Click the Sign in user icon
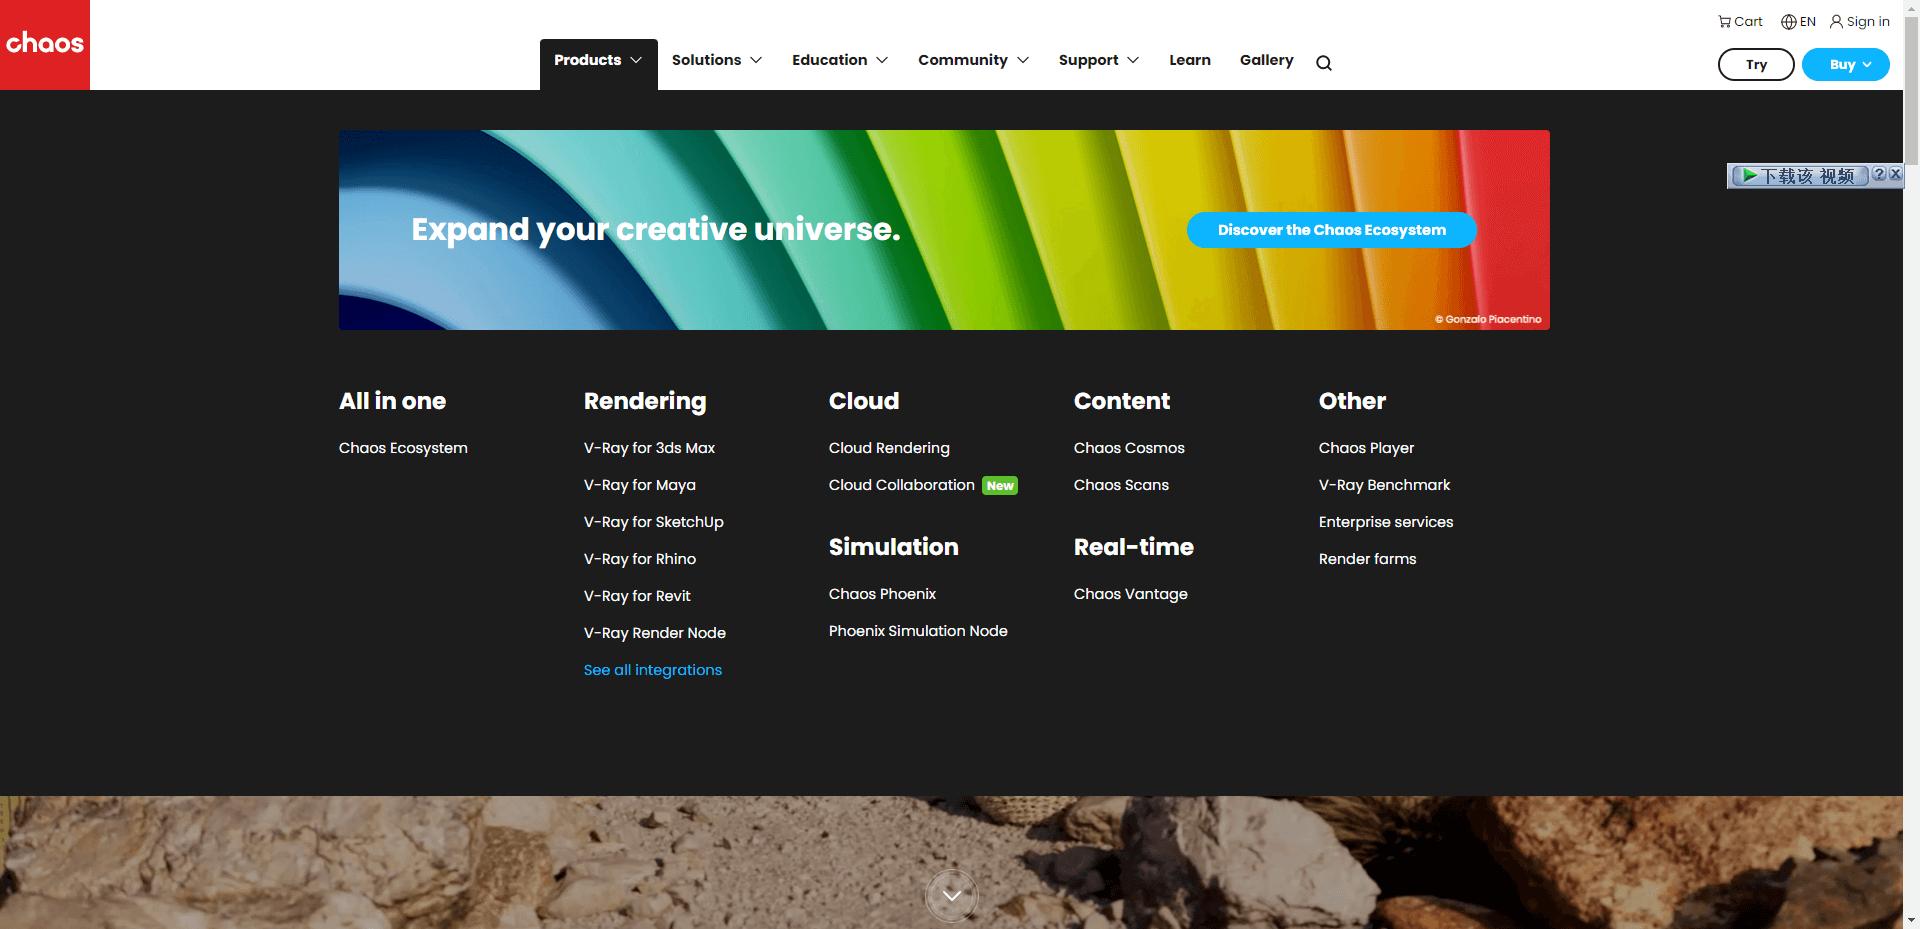 (x=1836, y=22)
